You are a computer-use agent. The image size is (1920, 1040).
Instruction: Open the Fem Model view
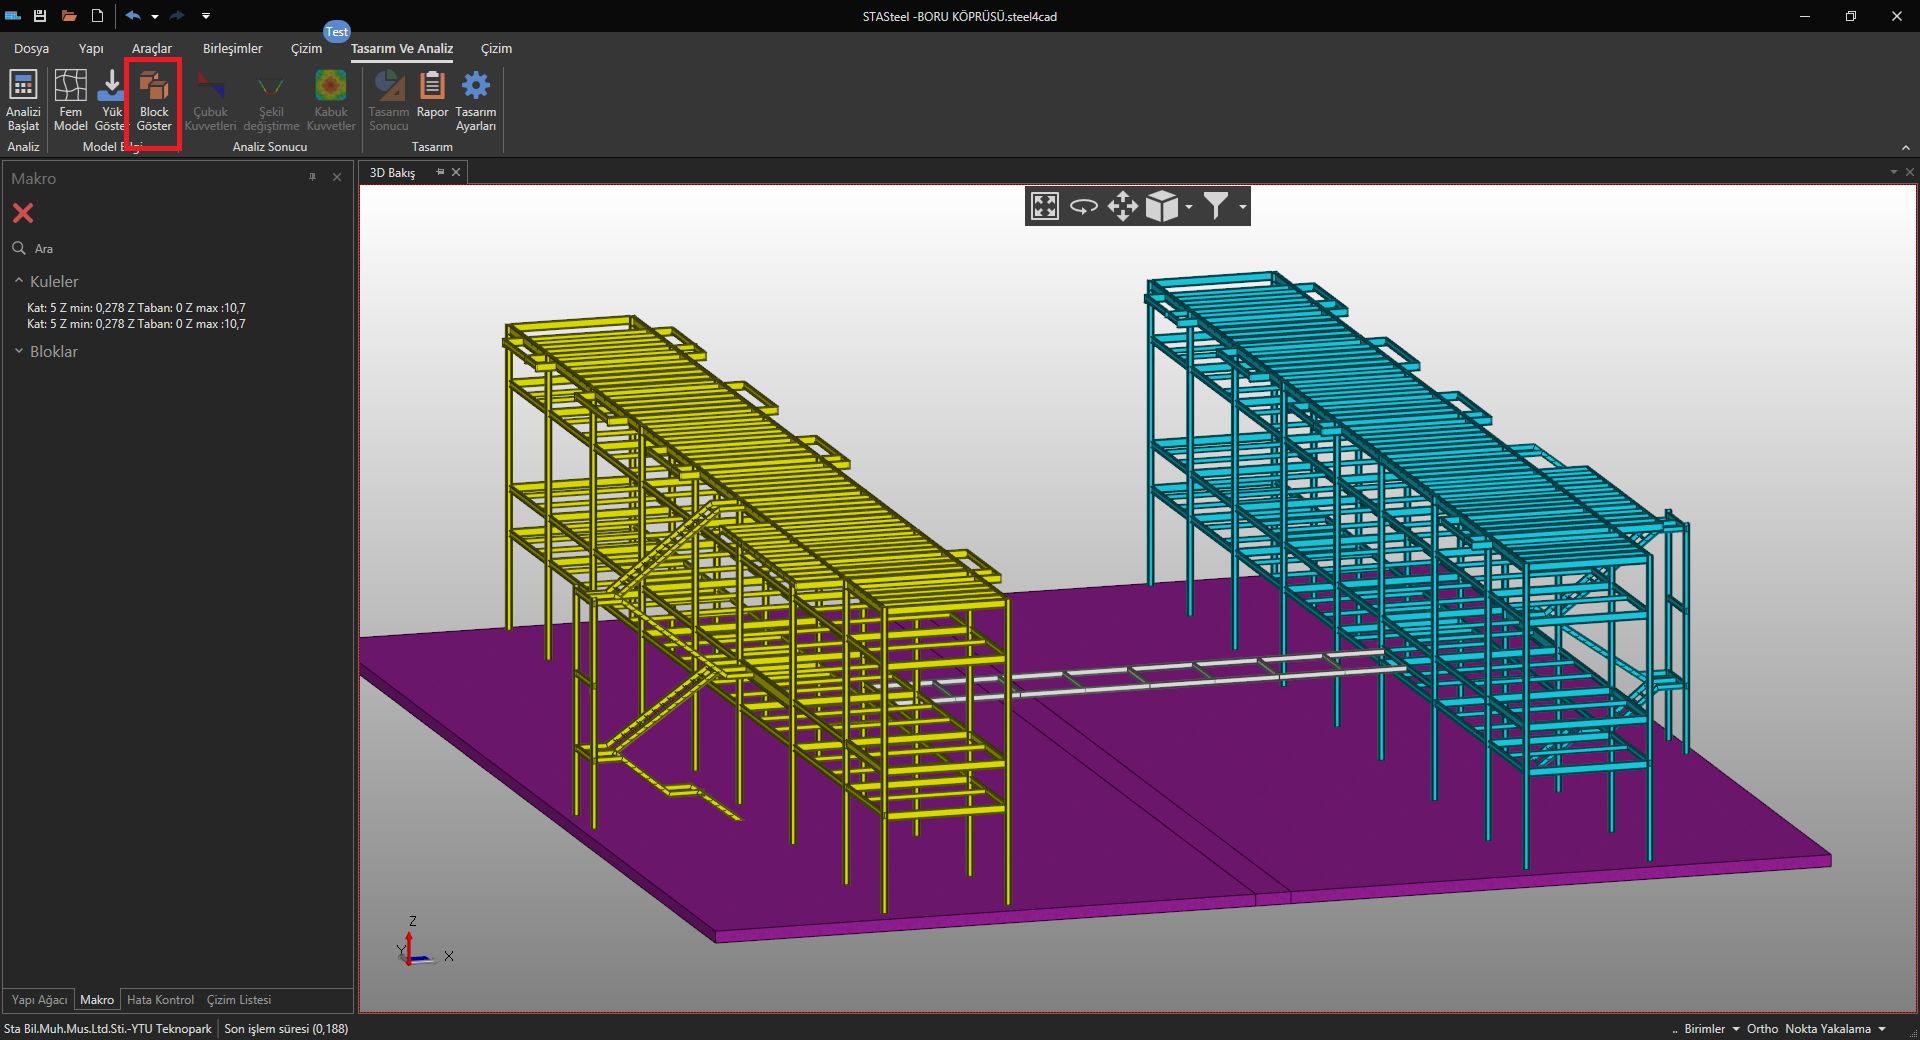click(x=70, y=100)
